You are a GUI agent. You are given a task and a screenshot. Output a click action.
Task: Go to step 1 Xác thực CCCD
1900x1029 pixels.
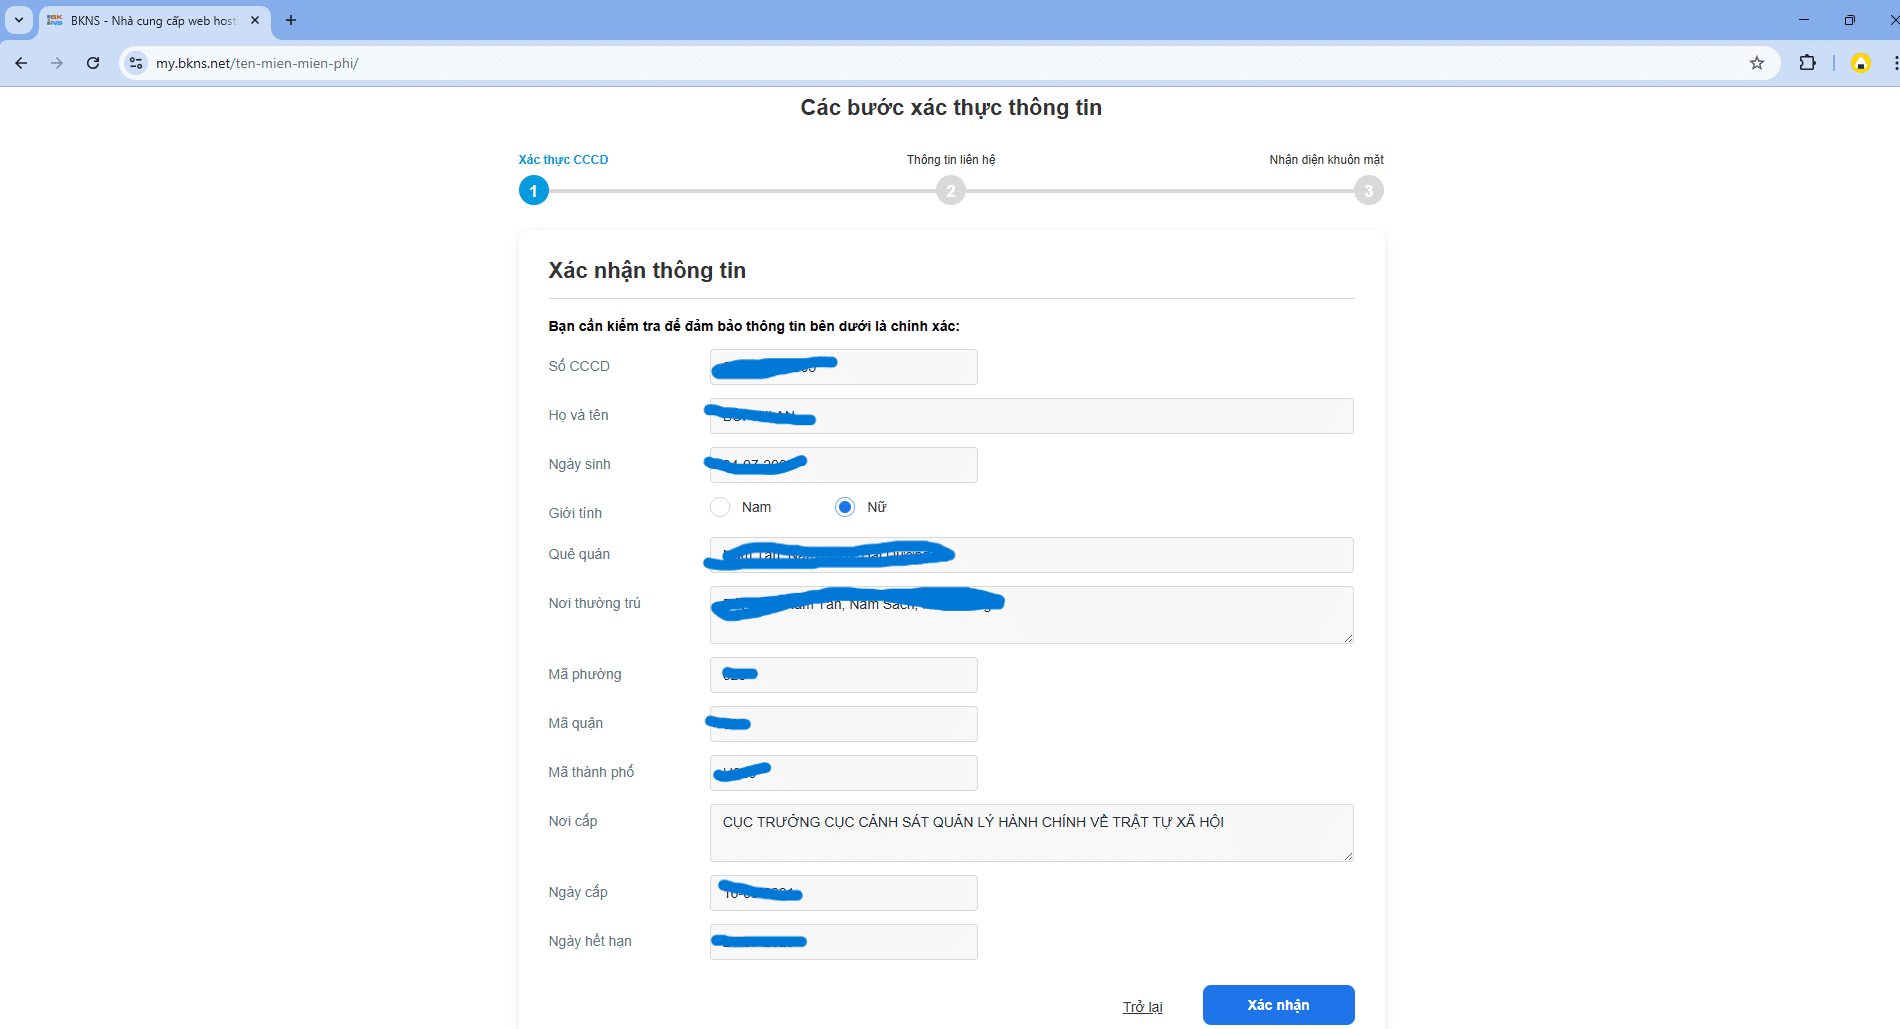[534, 191]
